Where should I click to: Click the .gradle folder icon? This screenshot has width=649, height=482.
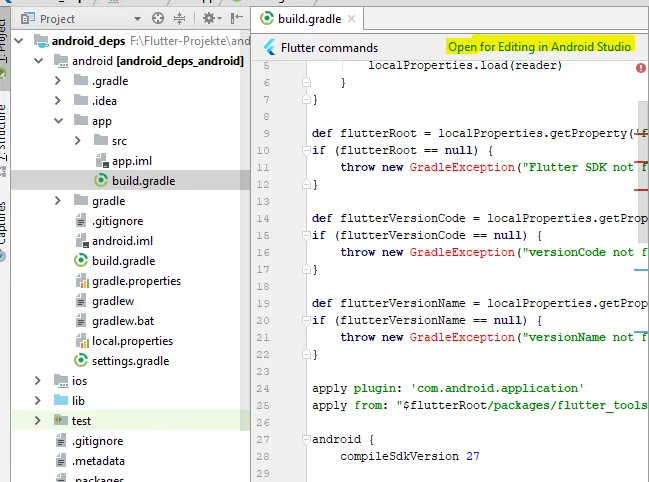81,80
